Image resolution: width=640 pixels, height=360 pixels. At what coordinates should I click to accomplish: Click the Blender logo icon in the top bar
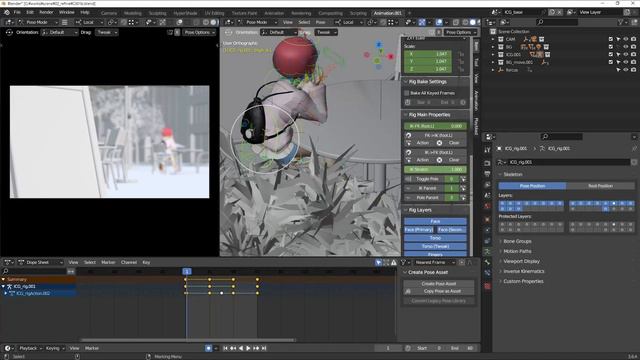7,12
